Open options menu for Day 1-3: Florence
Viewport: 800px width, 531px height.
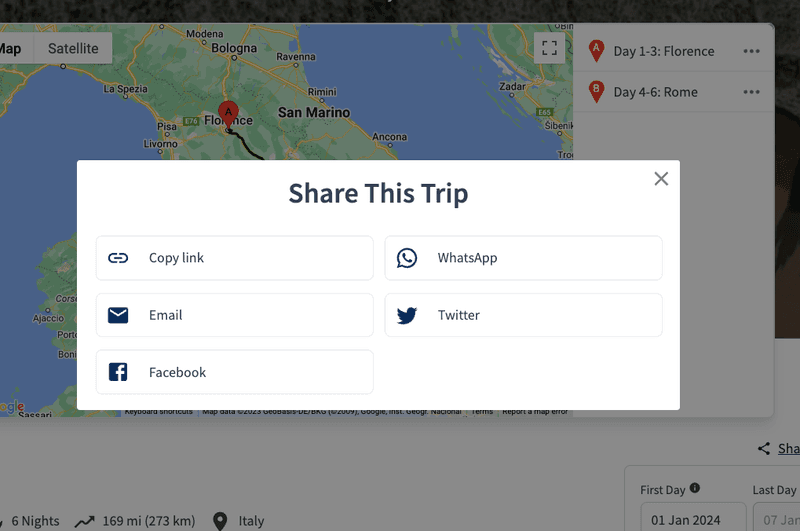coord(751,51)
